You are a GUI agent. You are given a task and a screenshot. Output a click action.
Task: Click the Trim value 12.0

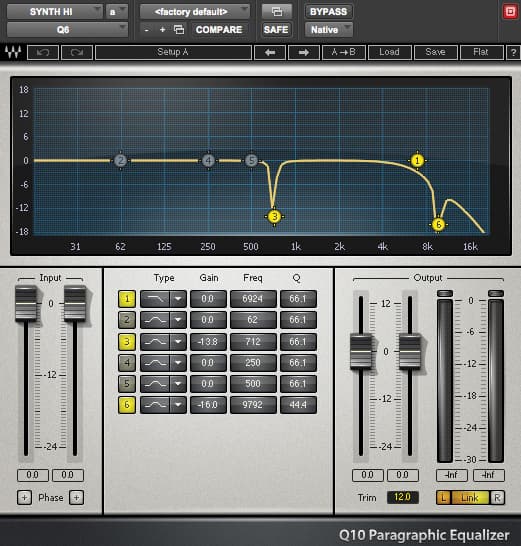tap(403, 497)
